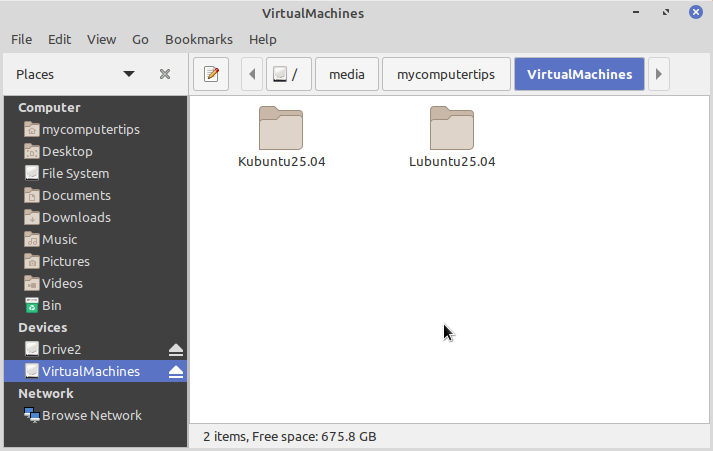713x451 pixels.
Task: Select the Lubuntu25.04 folder icon
Action: pyautogui.click(x=451, y=128)
